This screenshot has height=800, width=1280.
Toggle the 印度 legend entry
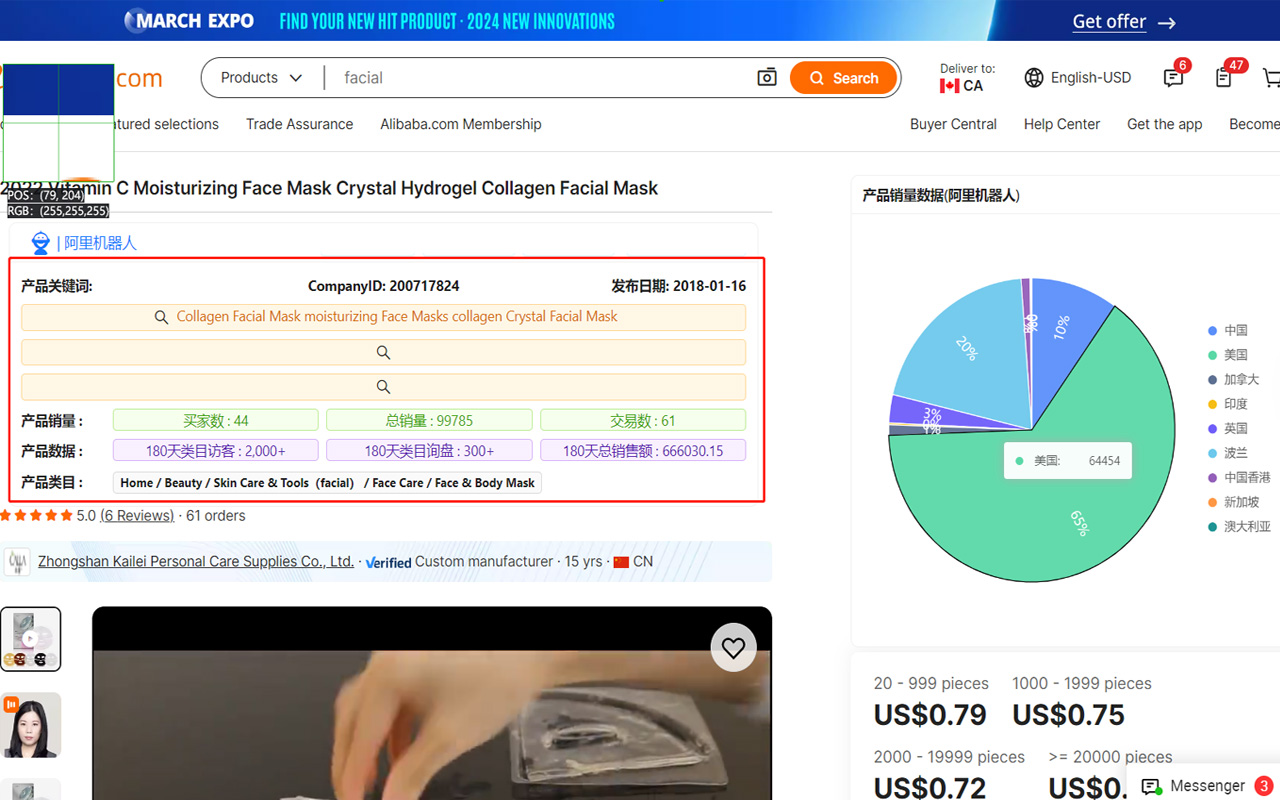(1228, 404)
